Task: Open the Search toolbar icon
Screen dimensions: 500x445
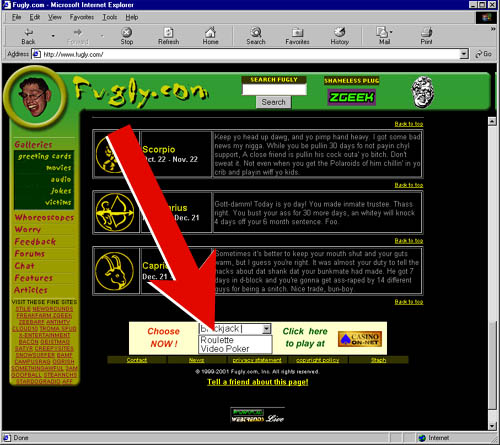Action: coord(256,32)
